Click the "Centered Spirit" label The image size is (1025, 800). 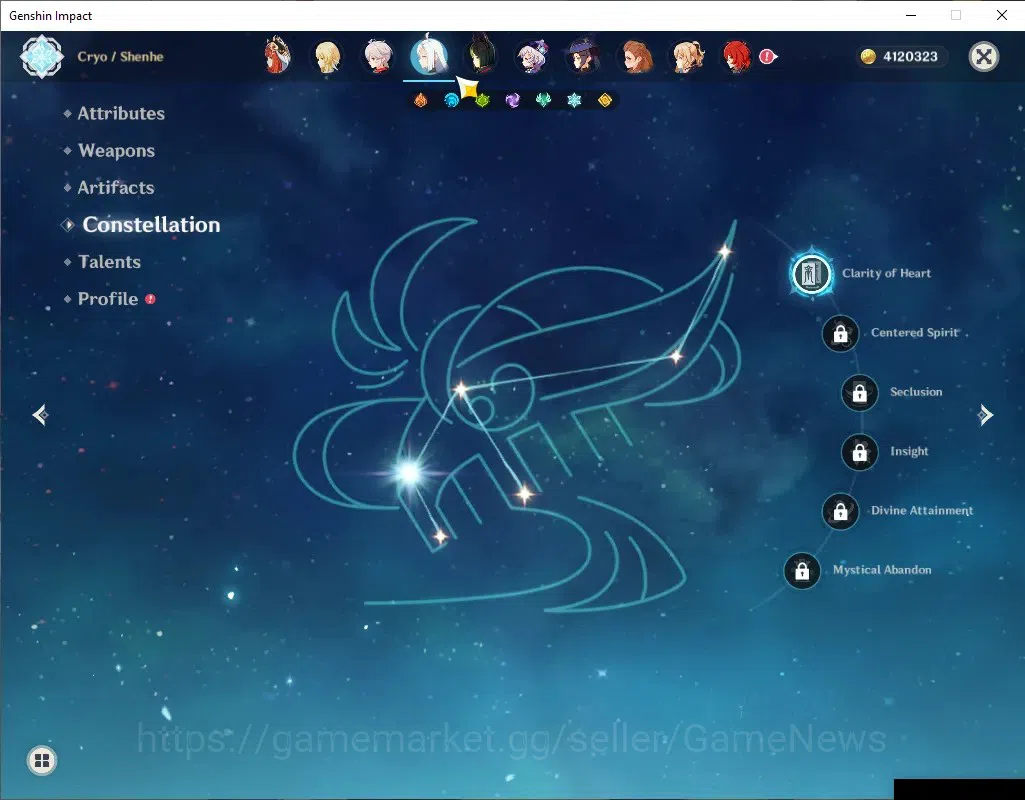point(915,333)
